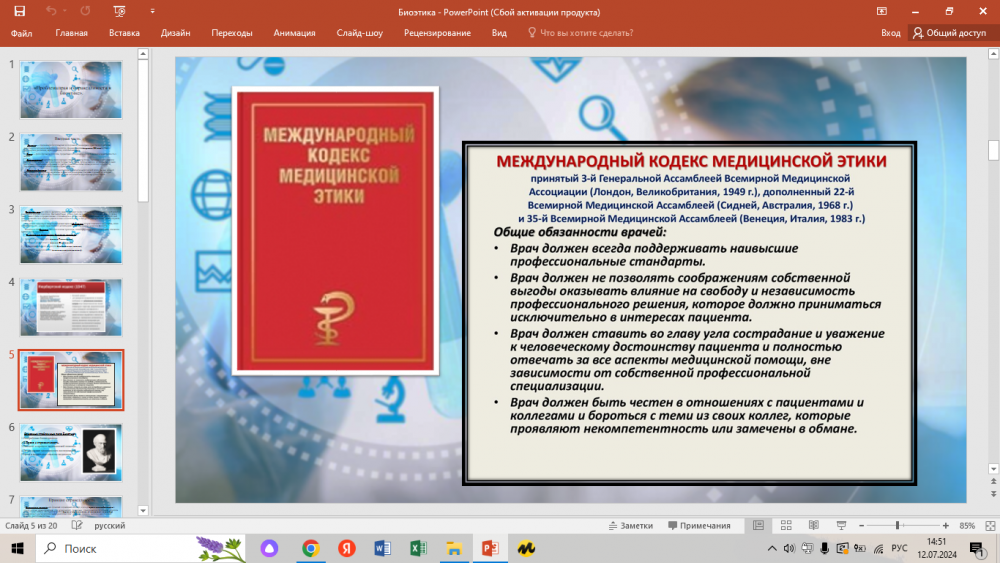Show hidden system tray icons chevron
1000x563 pixels.
tap(772, 548)
